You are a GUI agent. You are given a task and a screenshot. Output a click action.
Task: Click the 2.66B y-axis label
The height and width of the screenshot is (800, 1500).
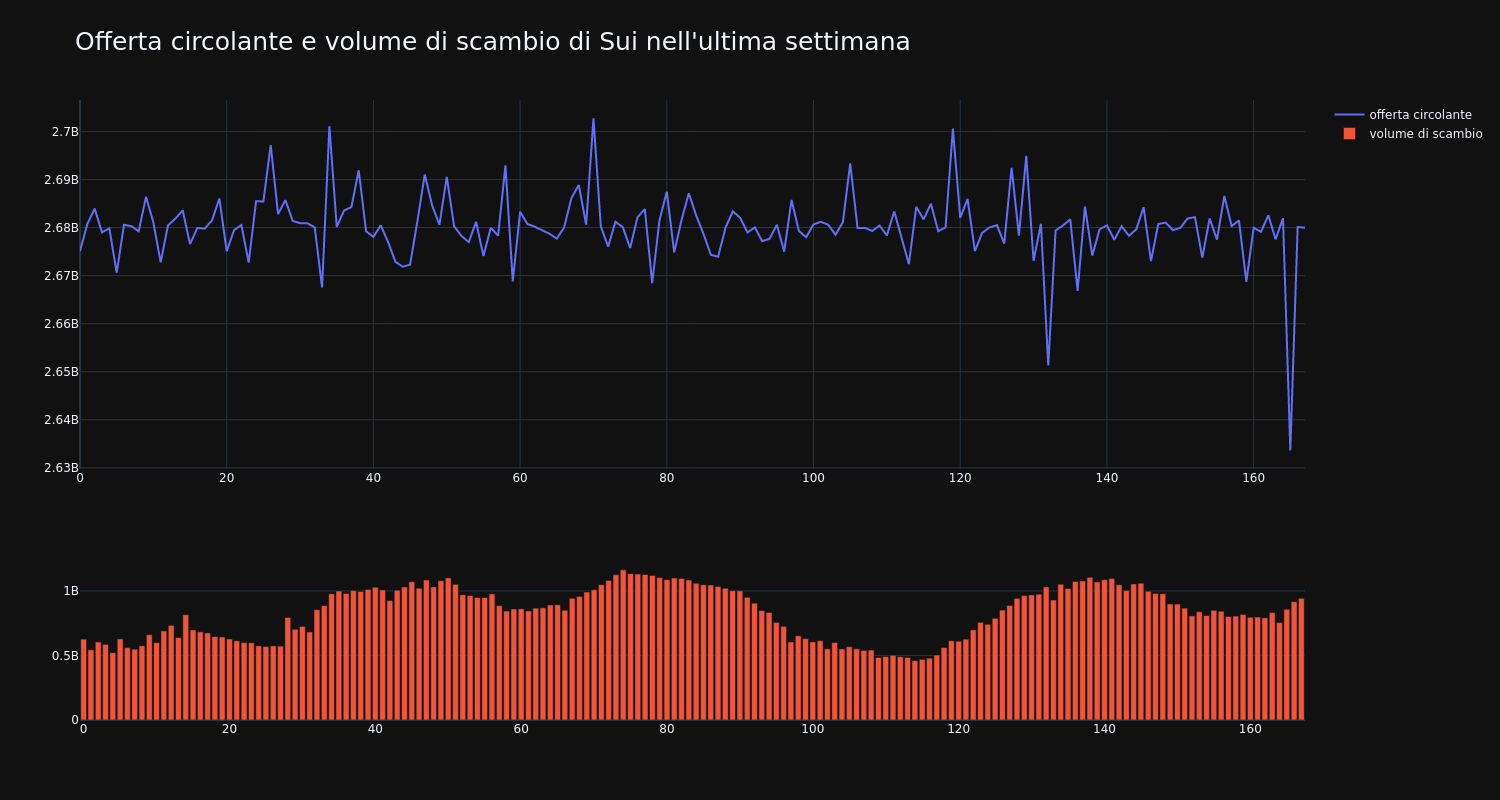(61, 324)
